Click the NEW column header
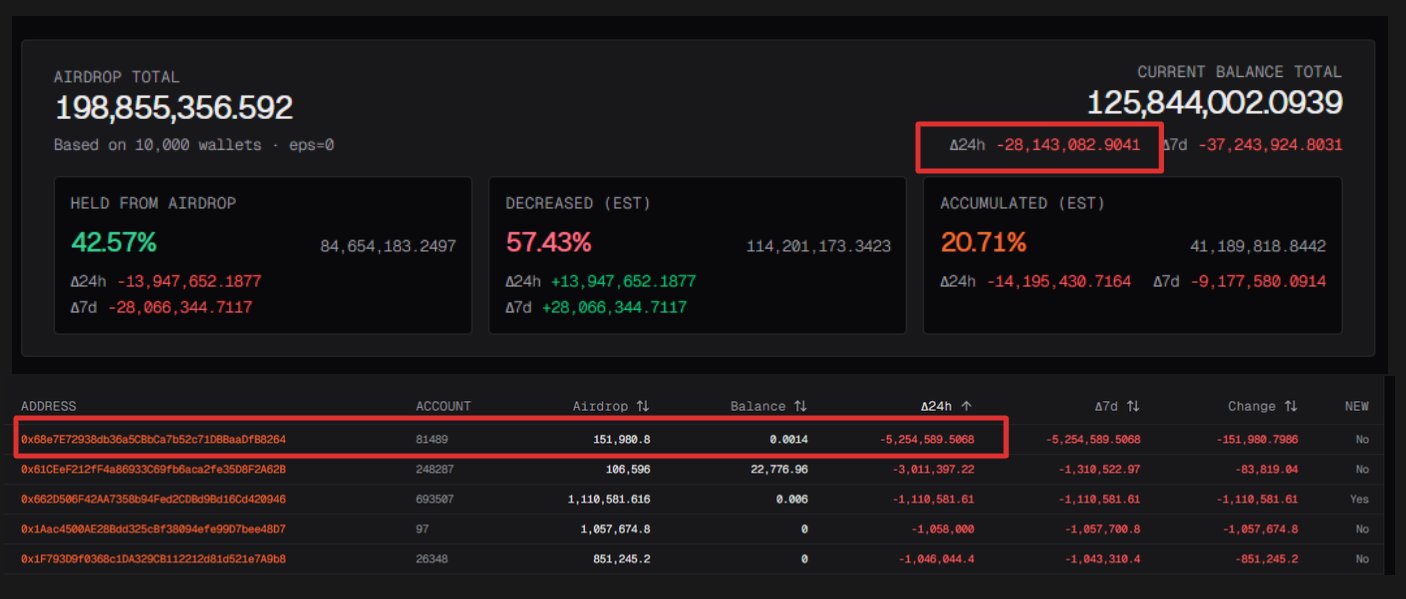 pyautogui.click(x=1356, y=407)
